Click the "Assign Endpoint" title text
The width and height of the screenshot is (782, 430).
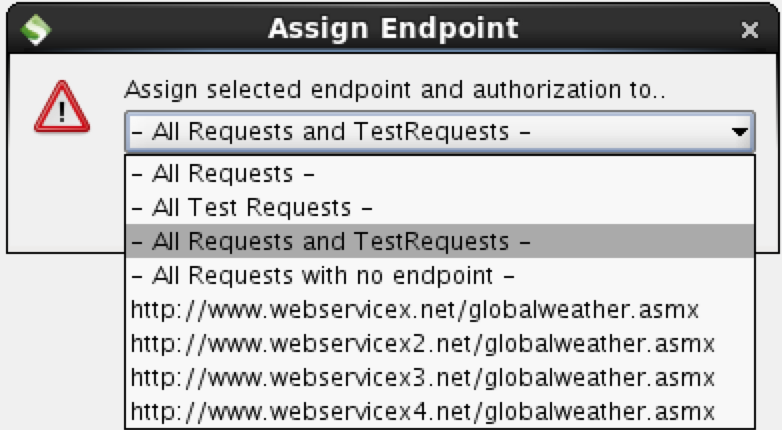pos(393,28)
